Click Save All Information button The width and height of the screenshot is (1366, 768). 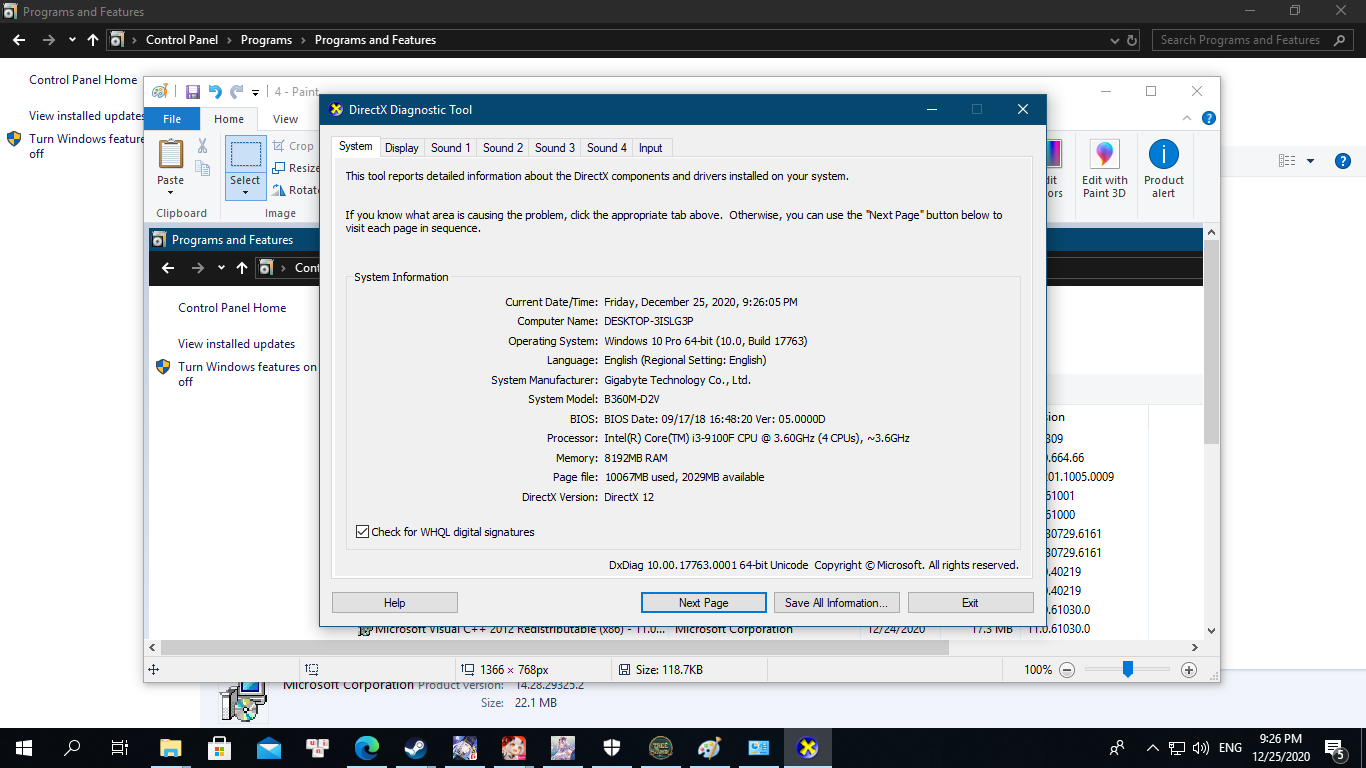click(x=836, y=603)
